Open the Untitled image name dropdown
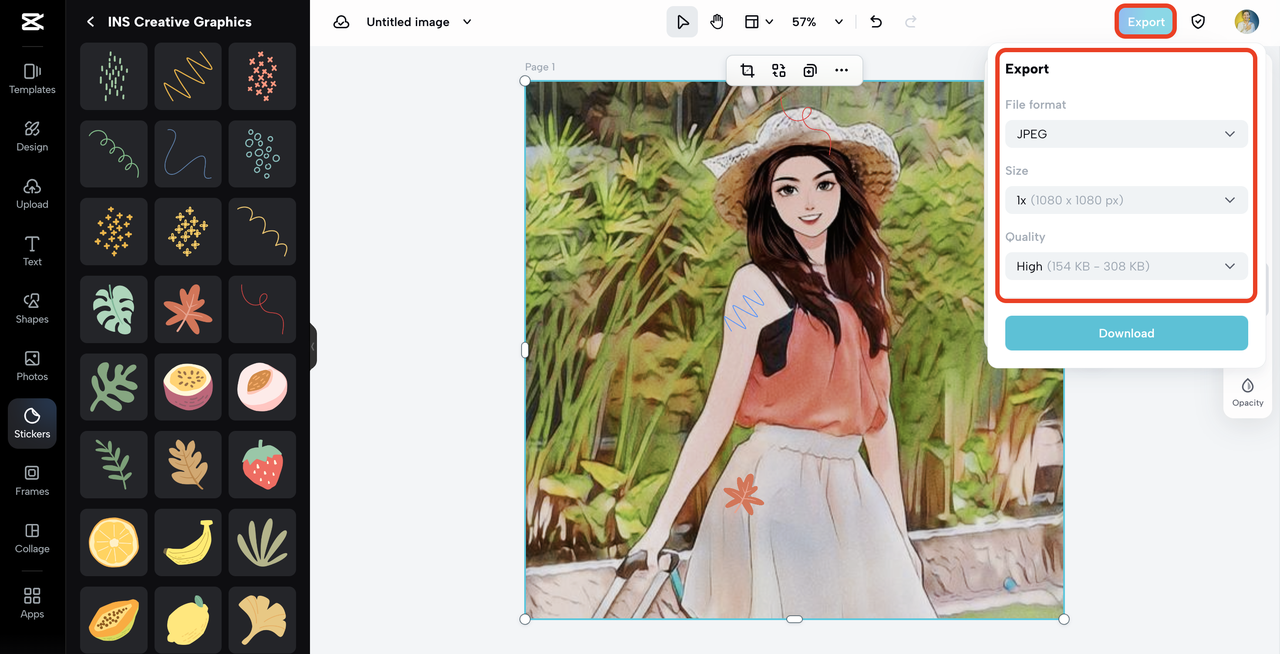The width and height of the screenshot is (1280, 654). pos(467,22)
